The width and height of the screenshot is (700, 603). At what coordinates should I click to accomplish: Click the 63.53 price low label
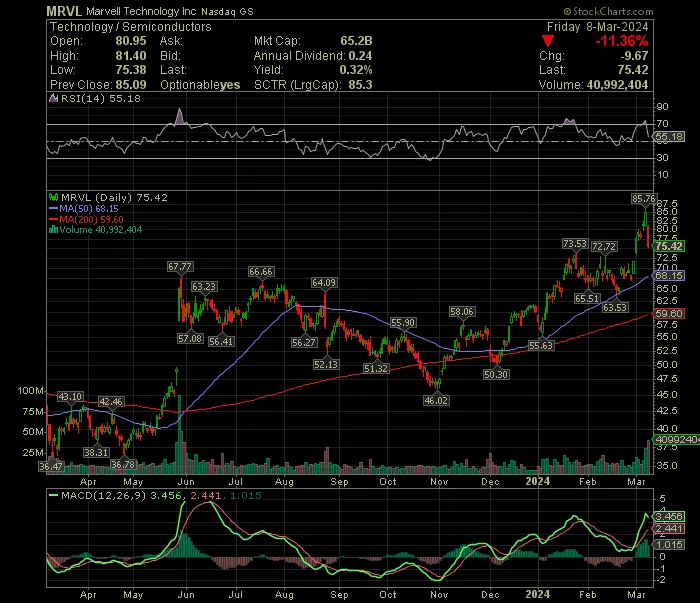615,307
